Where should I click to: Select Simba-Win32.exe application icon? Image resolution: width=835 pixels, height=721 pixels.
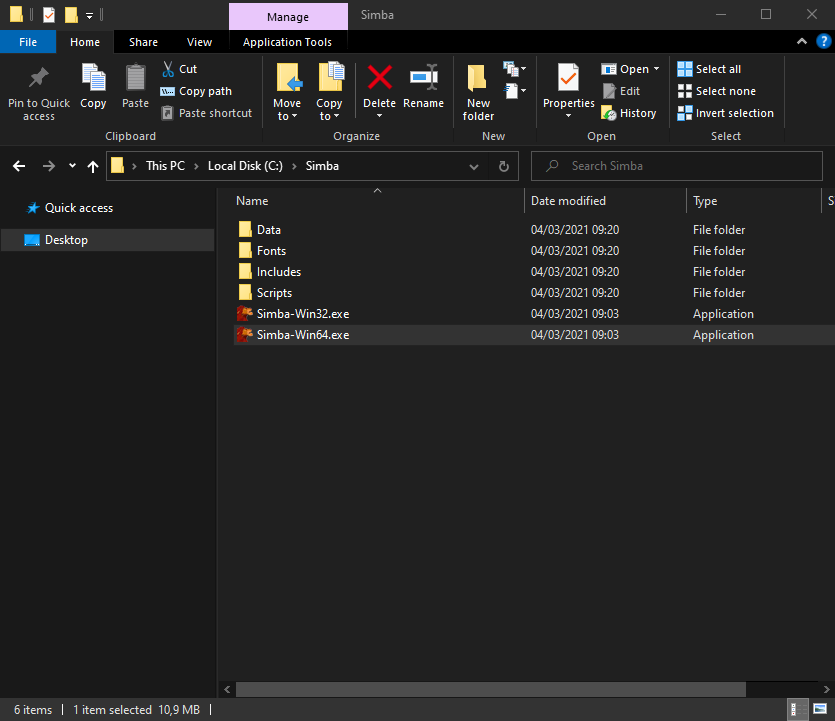click(244, 314)
